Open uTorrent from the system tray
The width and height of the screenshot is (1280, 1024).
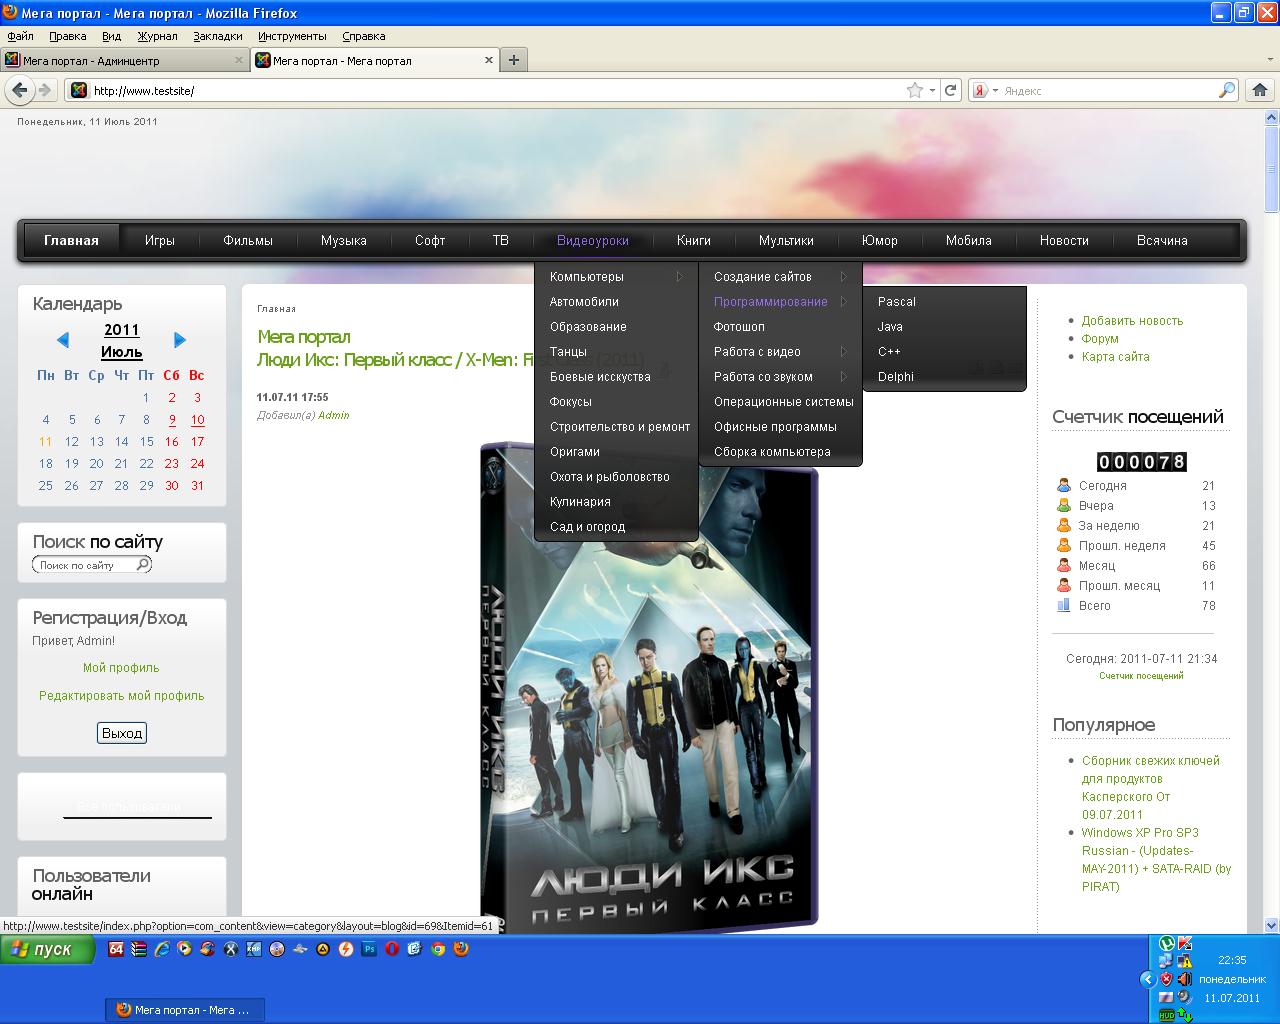click(1166, 943)
